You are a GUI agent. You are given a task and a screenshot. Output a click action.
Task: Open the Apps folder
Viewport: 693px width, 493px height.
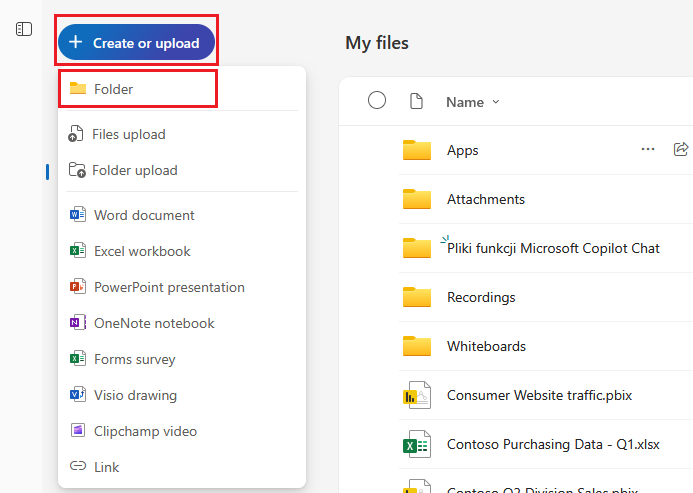(x=462, y=150)
